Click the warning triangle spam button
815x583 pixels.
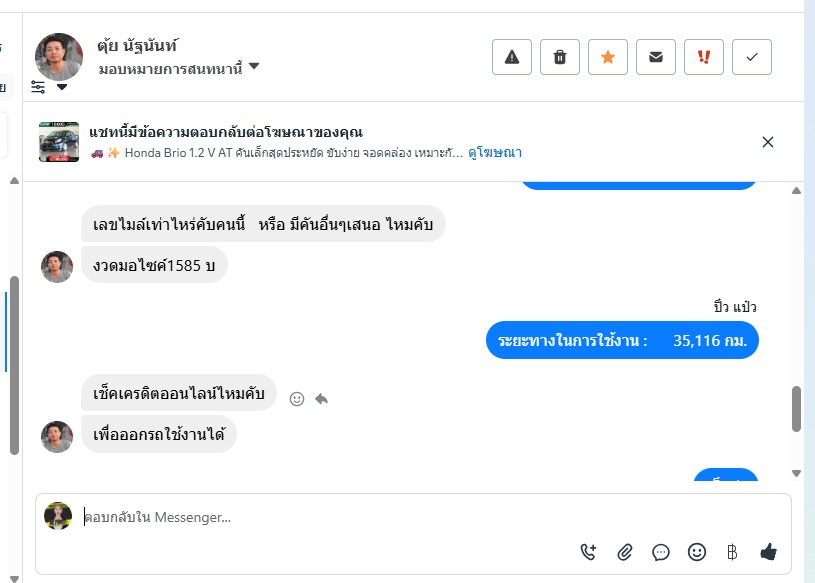512,57
